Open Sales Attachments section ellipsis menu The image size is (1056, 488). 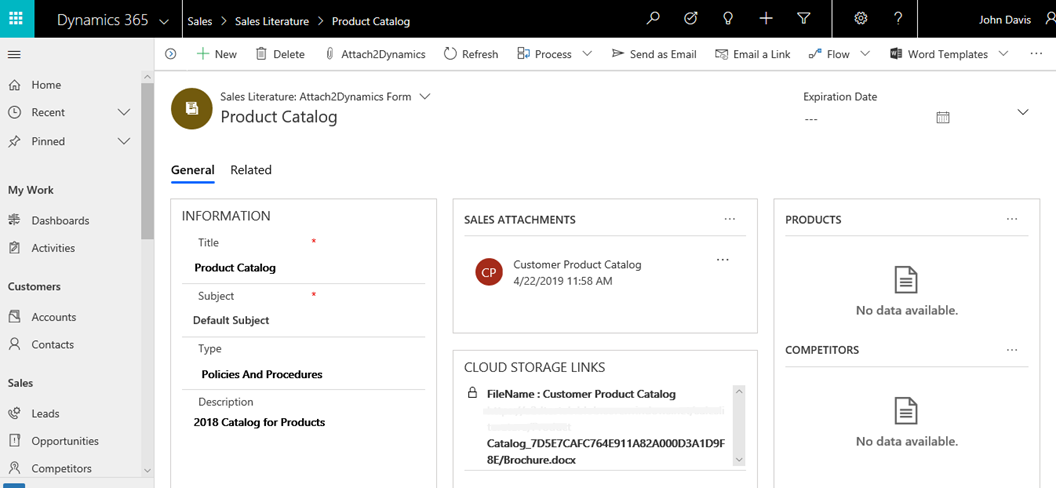(x=730, y=219)
